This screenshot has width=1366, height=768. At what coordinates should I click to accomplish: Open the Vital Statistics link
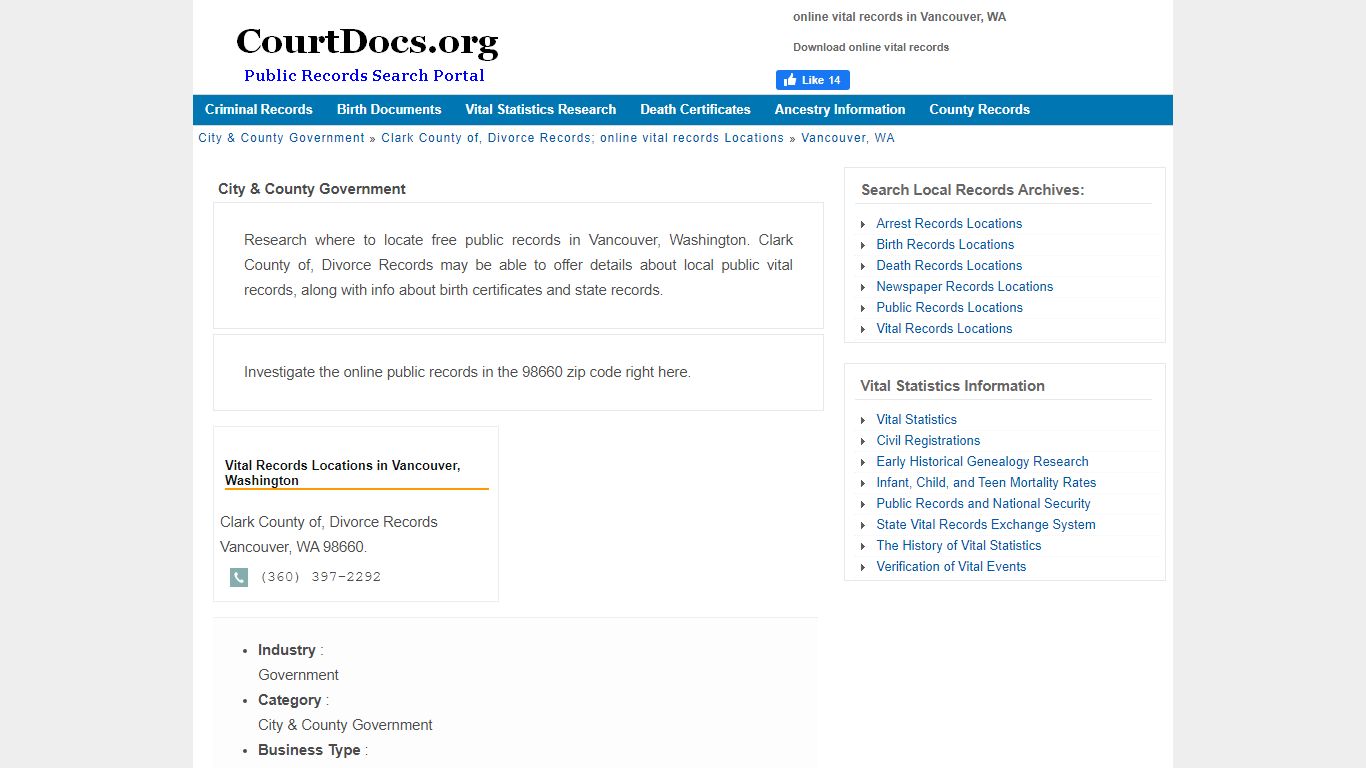[x=916, y=420]
